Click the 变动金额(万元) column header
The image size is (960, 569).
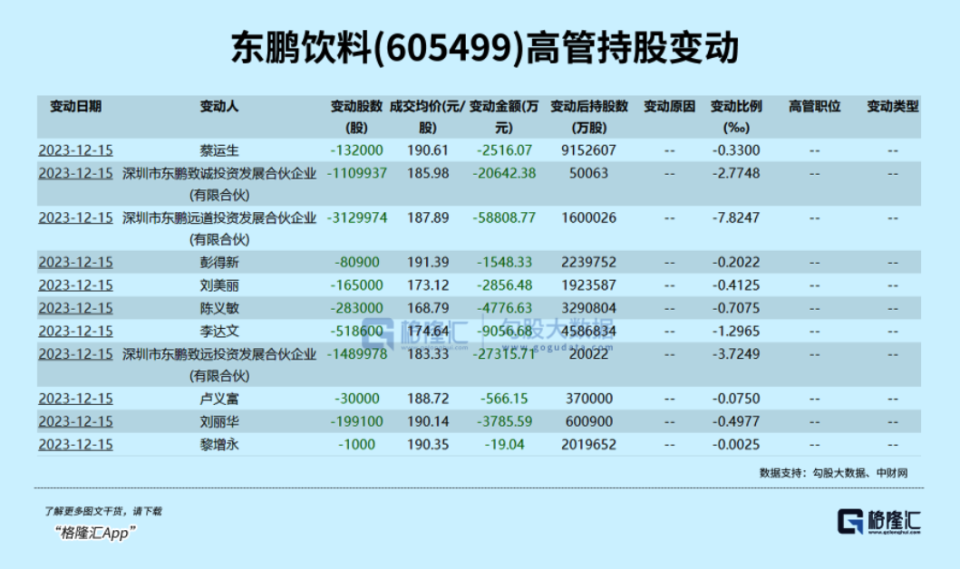504,117
